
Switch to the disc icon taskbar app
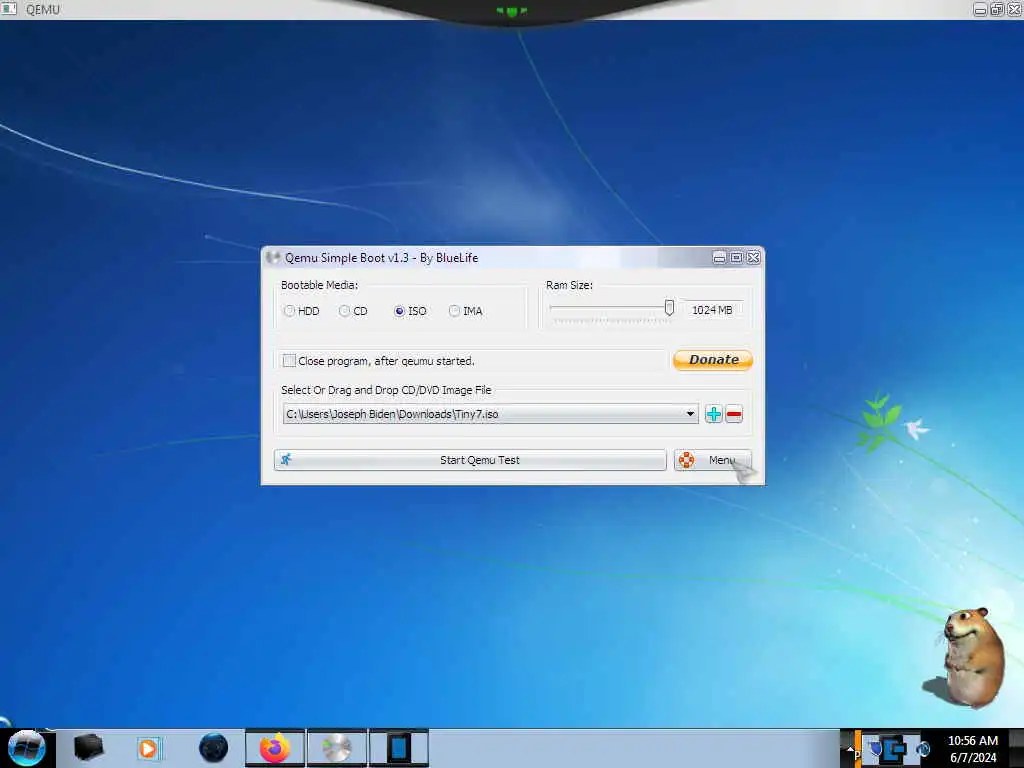pos(337,748)
